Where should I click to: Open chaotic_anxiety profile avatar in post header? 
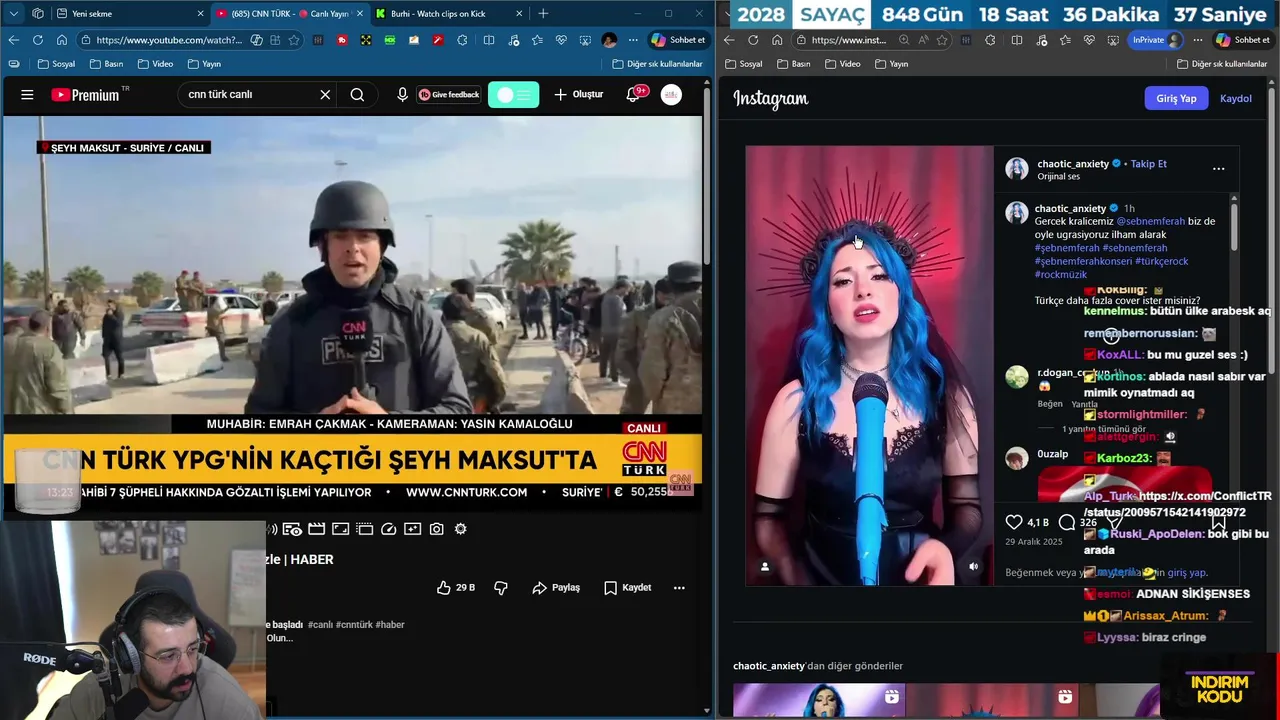point(1017,169)
